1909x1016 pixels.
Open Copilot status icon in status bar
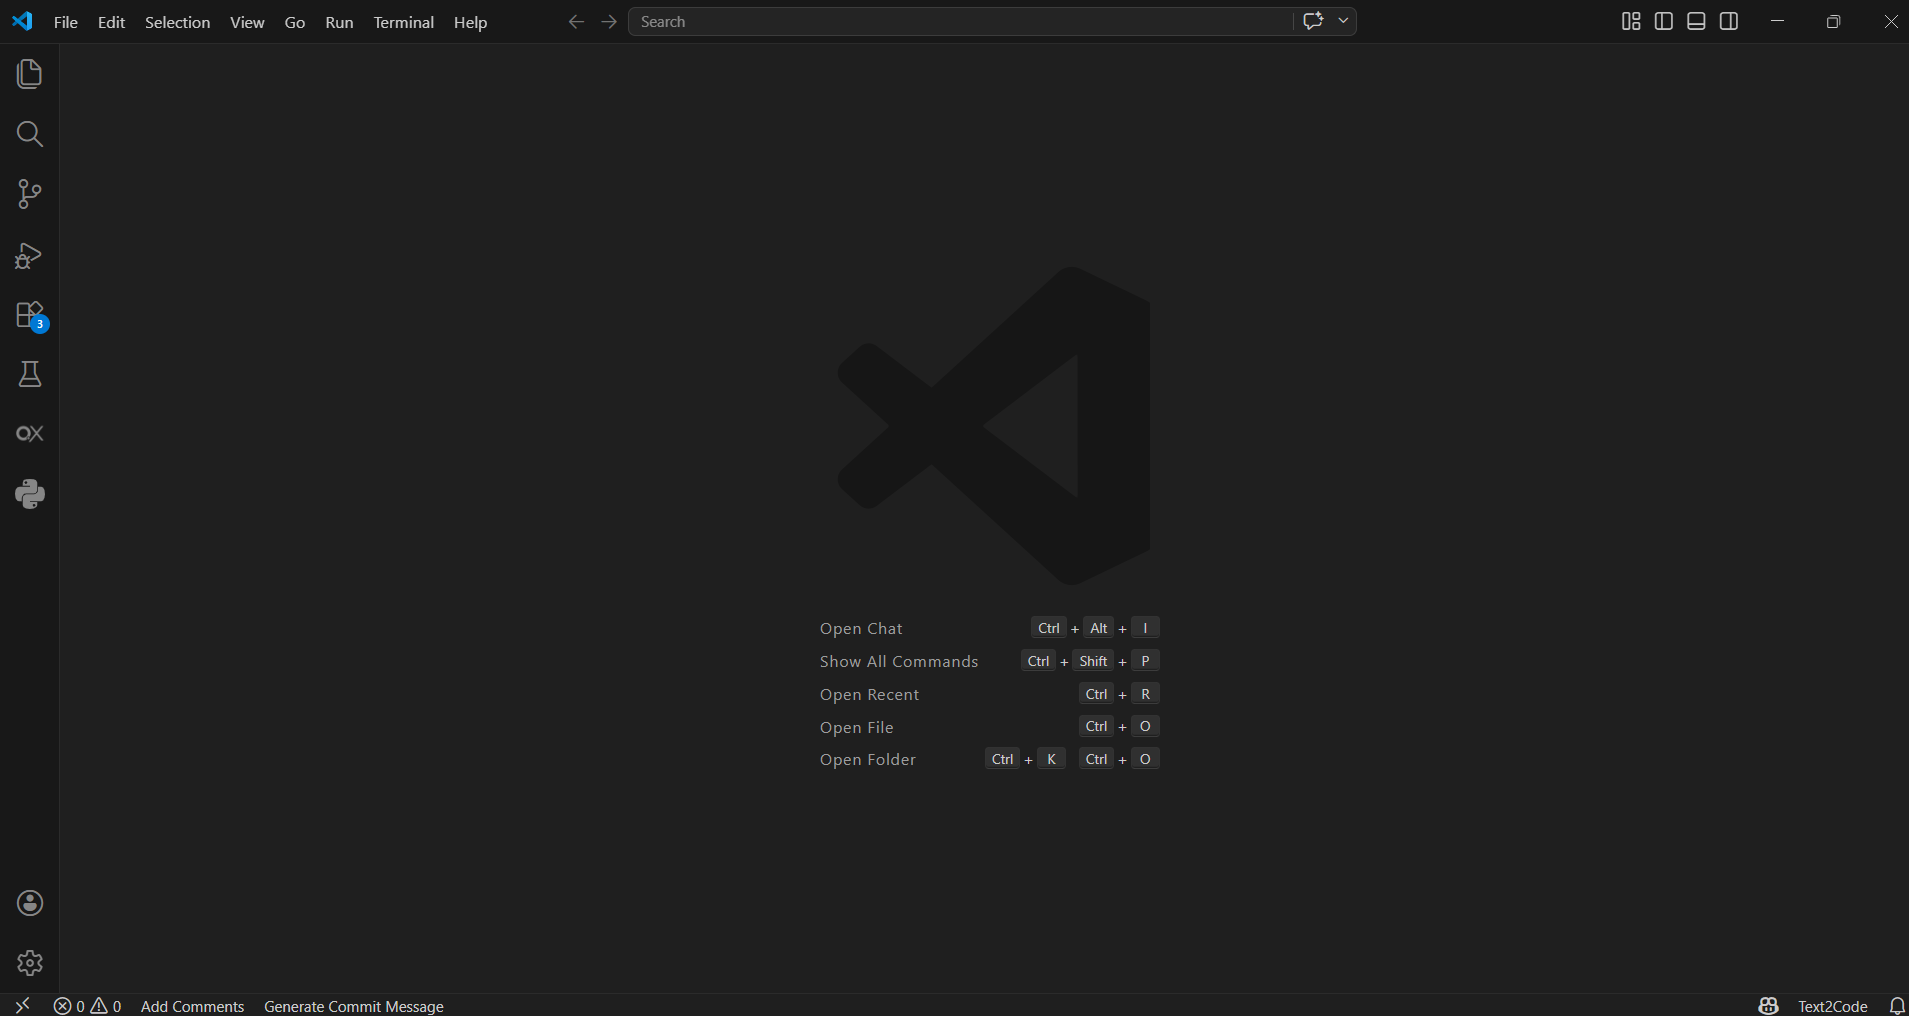(x=1768, y=1006)
